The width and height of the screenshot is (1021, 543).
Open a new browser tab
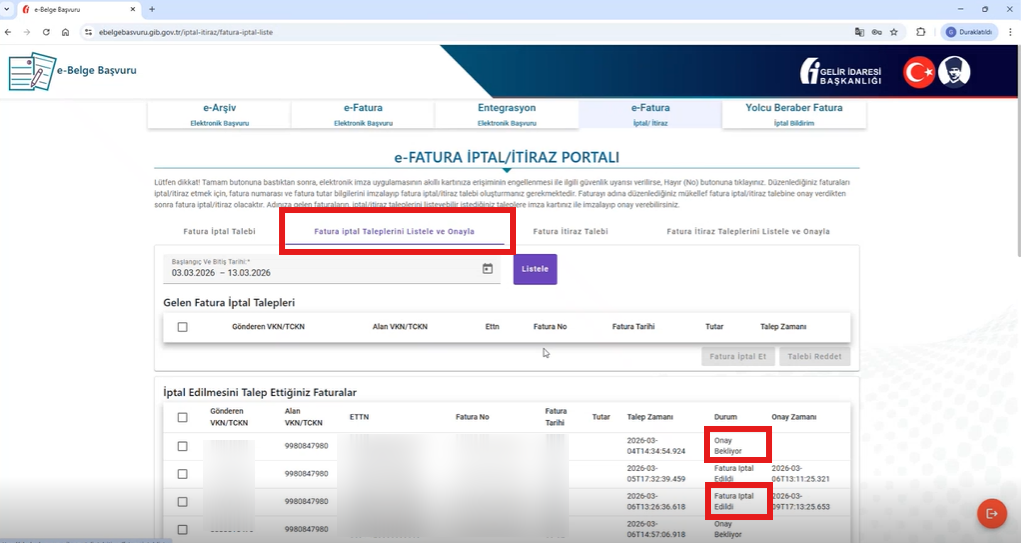click(x=152, y=9)
